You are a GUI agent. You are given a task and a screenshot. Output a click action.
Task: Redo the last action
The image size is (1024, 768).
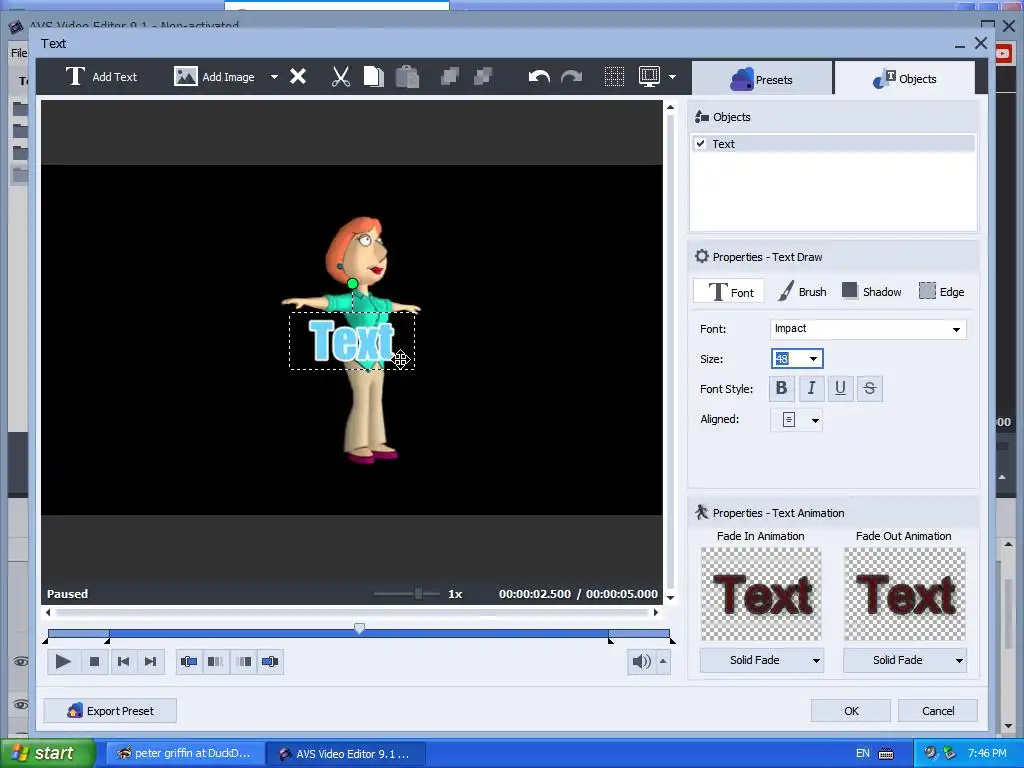coord(571,77)
